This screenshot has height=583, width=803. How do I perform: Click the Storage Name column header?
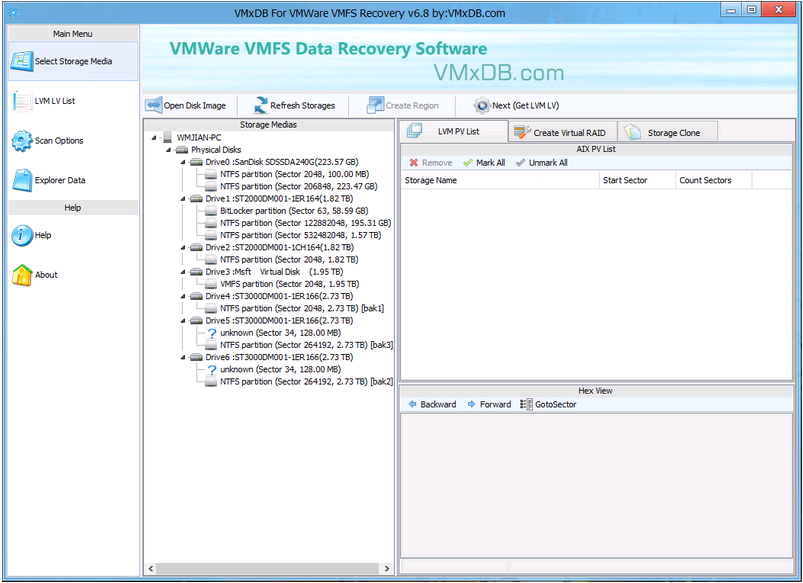tap(500, 180)
